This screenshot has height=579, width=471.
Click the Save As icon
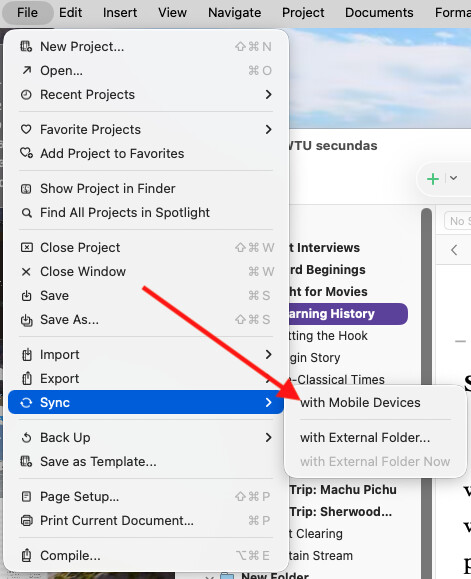(26, 320)
